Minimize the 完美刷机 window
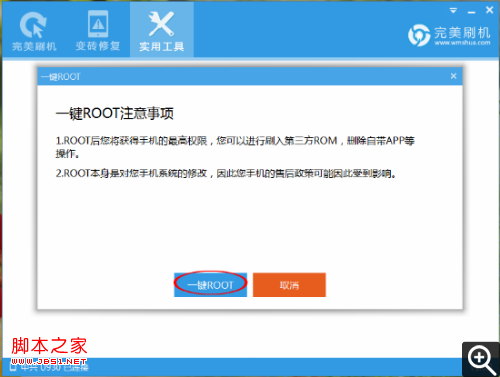The image size is (500, 377). click(x=471, y=12)
